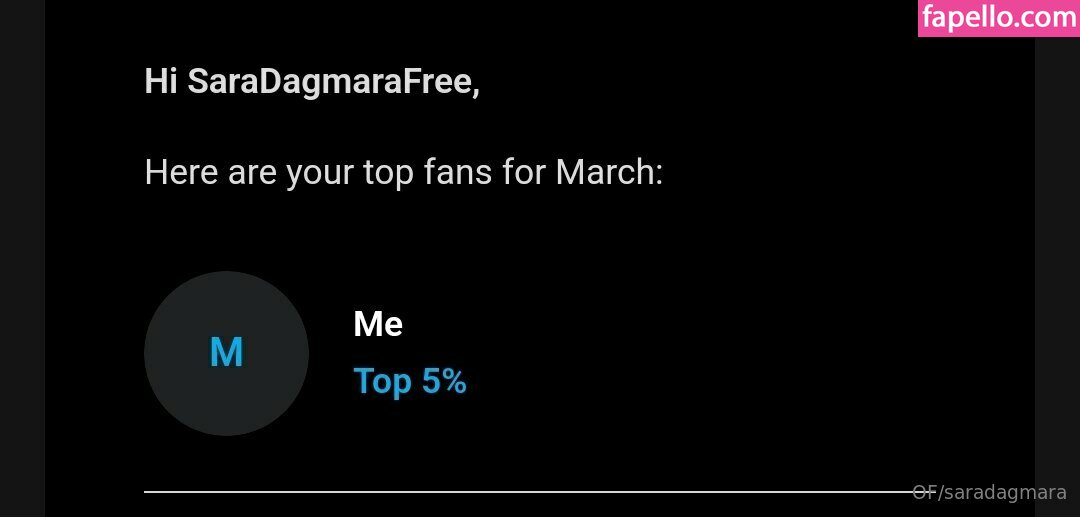Click the comma after SaraDagmaraFree

coord(476,90)
